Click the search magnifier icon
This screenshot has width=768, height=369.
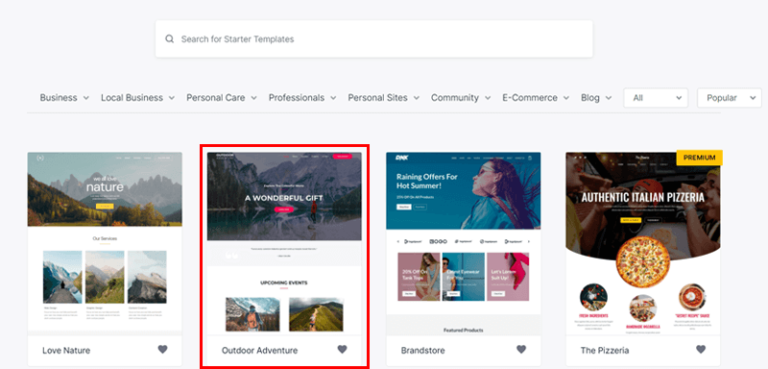[169, 39]
